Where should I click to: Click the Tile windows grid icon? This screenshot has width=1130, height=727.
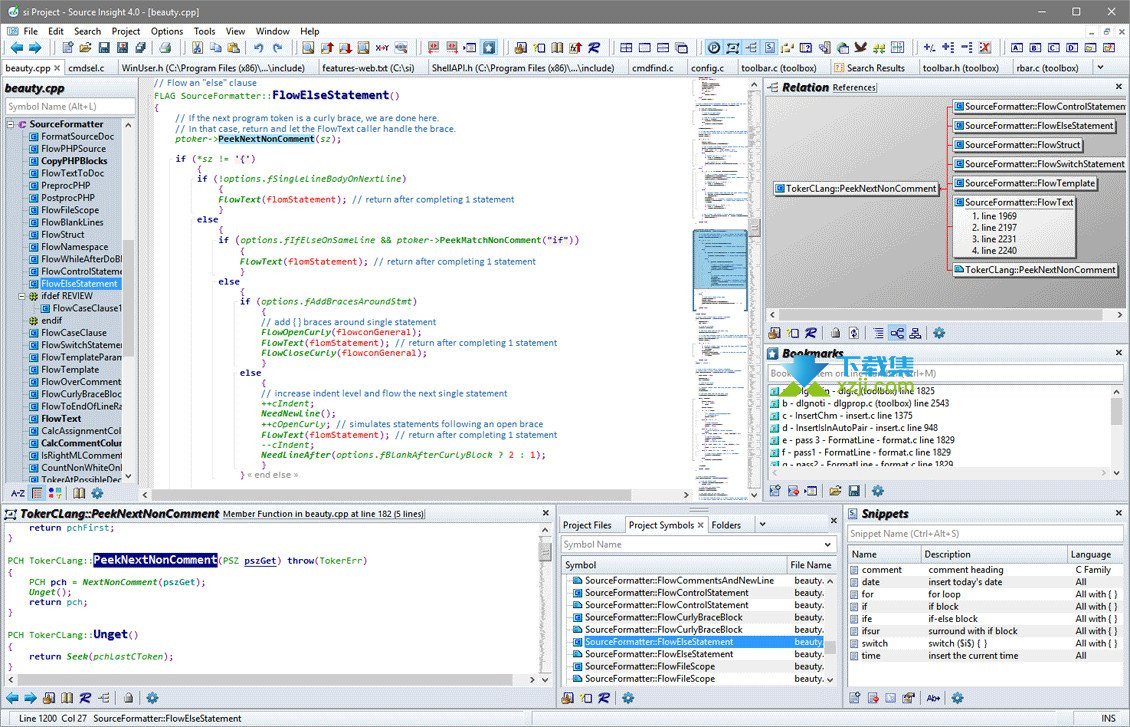coord(626,48)
